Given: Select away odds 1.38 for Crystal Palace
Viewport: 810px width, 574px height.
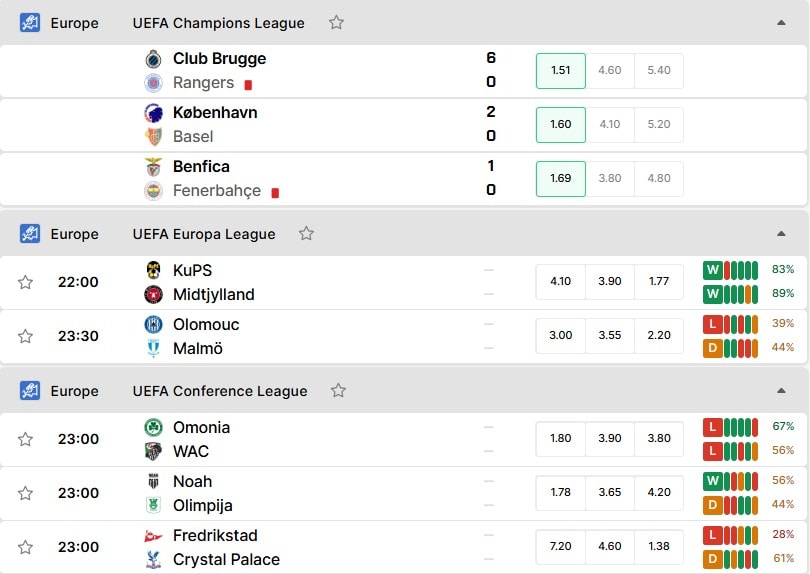Looking at the screenshot, I should pos(659,547).
